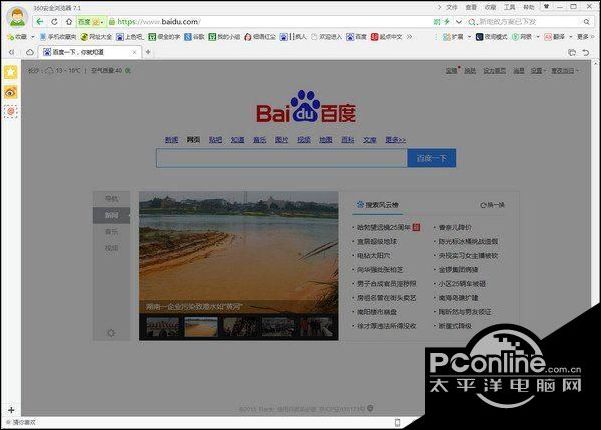Screen dimensions: 601x430
Task: Click the 翻译 translate toolbar icon
Action: [555, 37]
